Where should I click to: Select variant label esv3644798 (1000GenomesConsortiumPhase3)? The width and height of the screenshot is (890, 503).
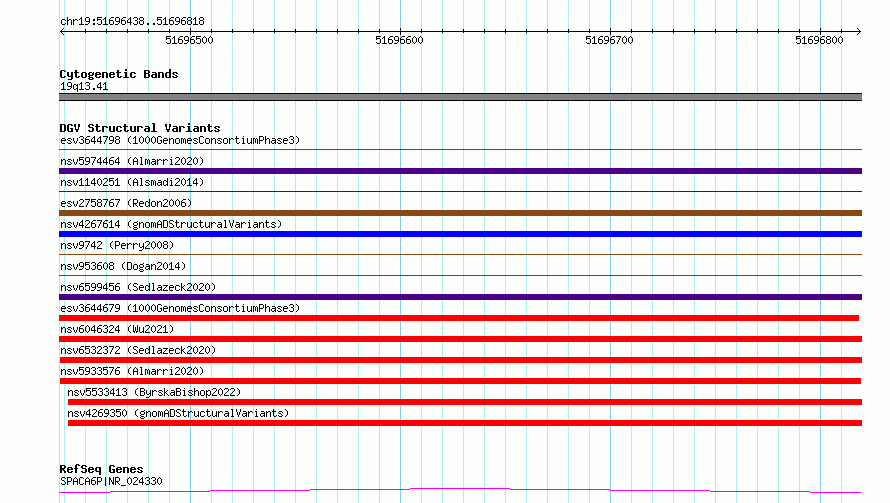(x=180, y=140)
